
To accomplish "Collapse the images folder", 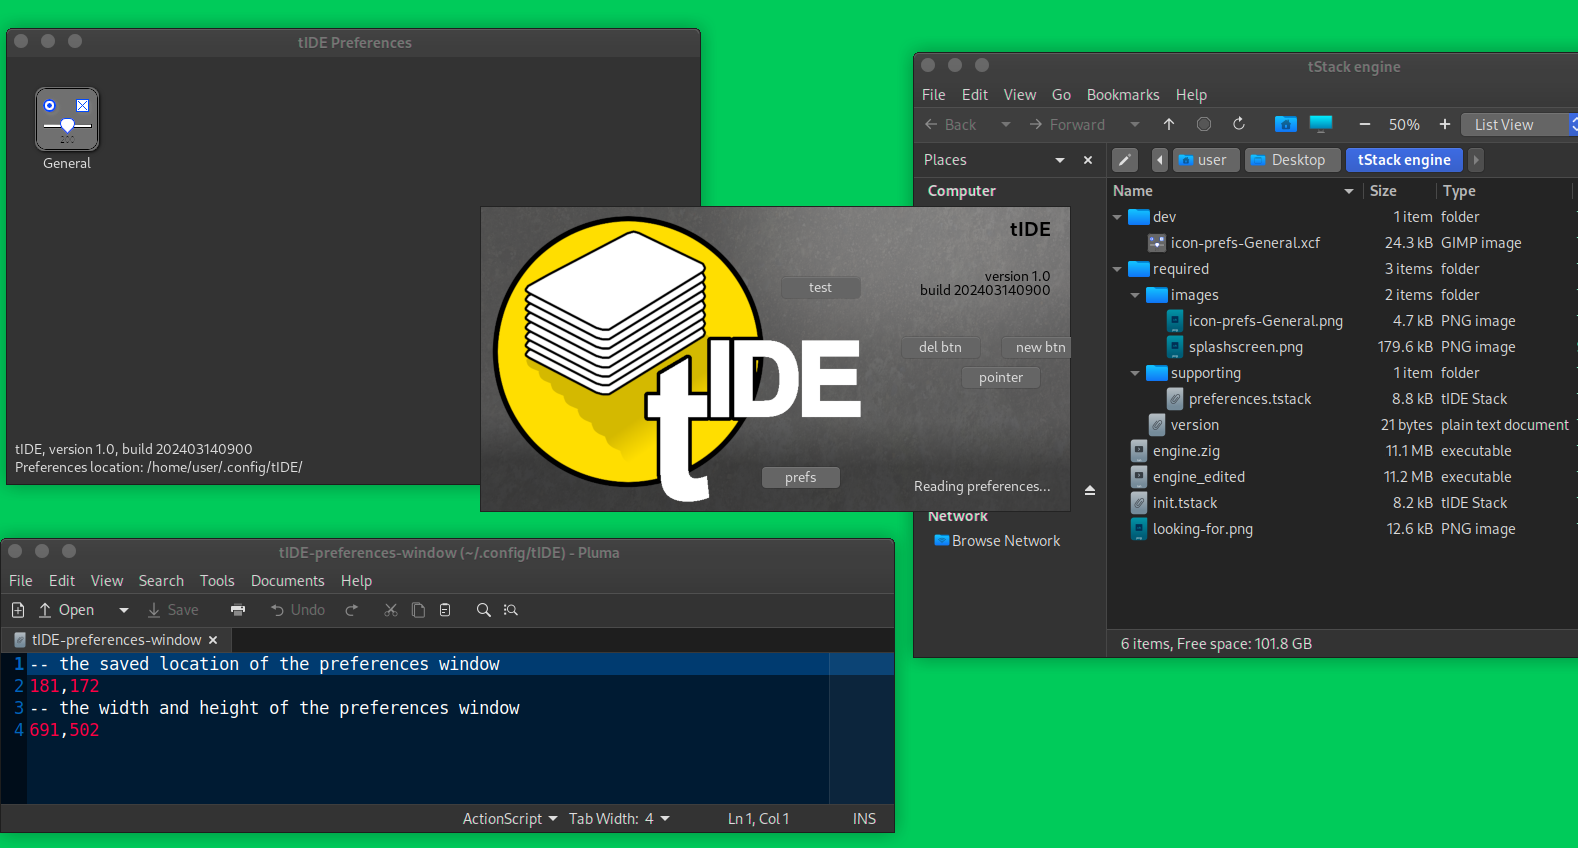I will [x=1135, y=295].
